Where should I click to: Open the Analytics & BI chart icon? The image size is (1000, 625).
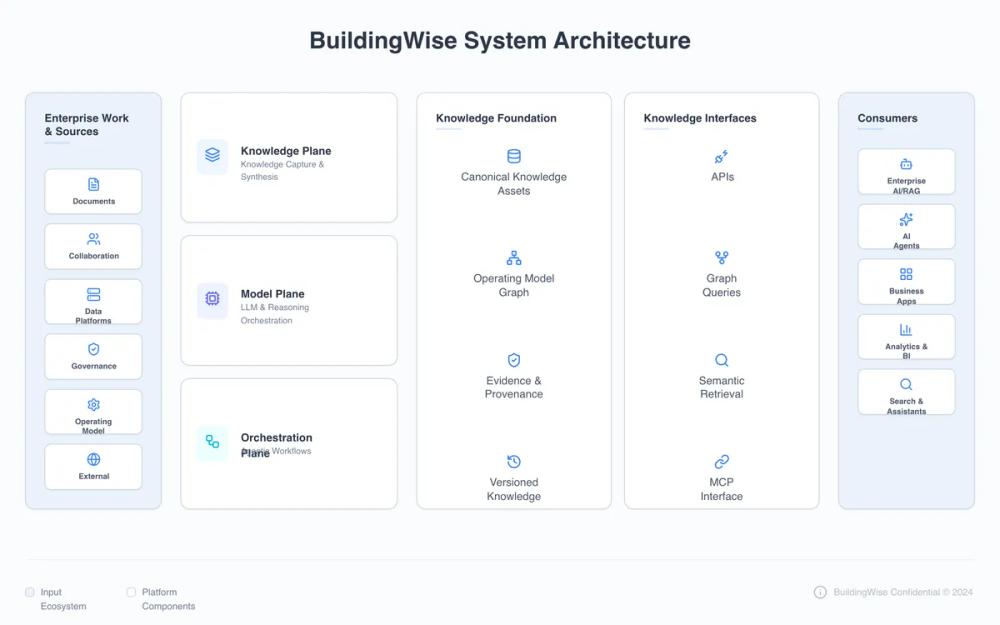click(906, 336)
